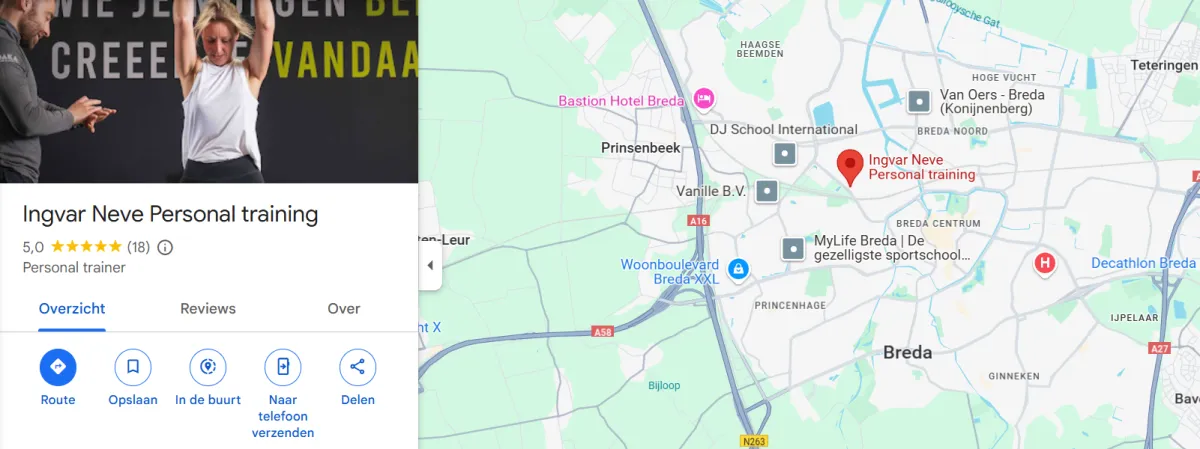
Task: Open Woonboulevard Breda XXL shopping marker
Action: pyautogui.click(x=738, y=268)
